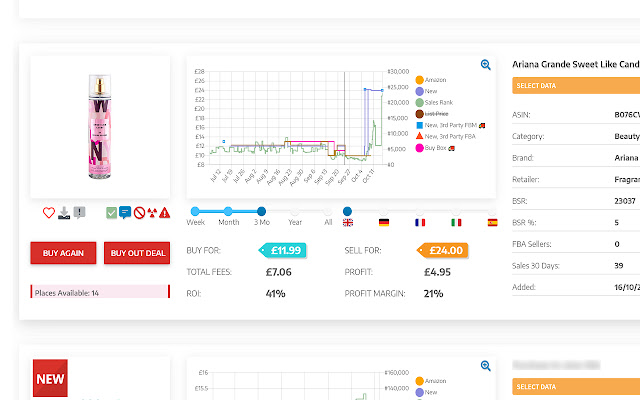Screen dimensions: 640x400
Task: Open the Ariana Grande Sweet Like Candy title
Action: (576, 64)
